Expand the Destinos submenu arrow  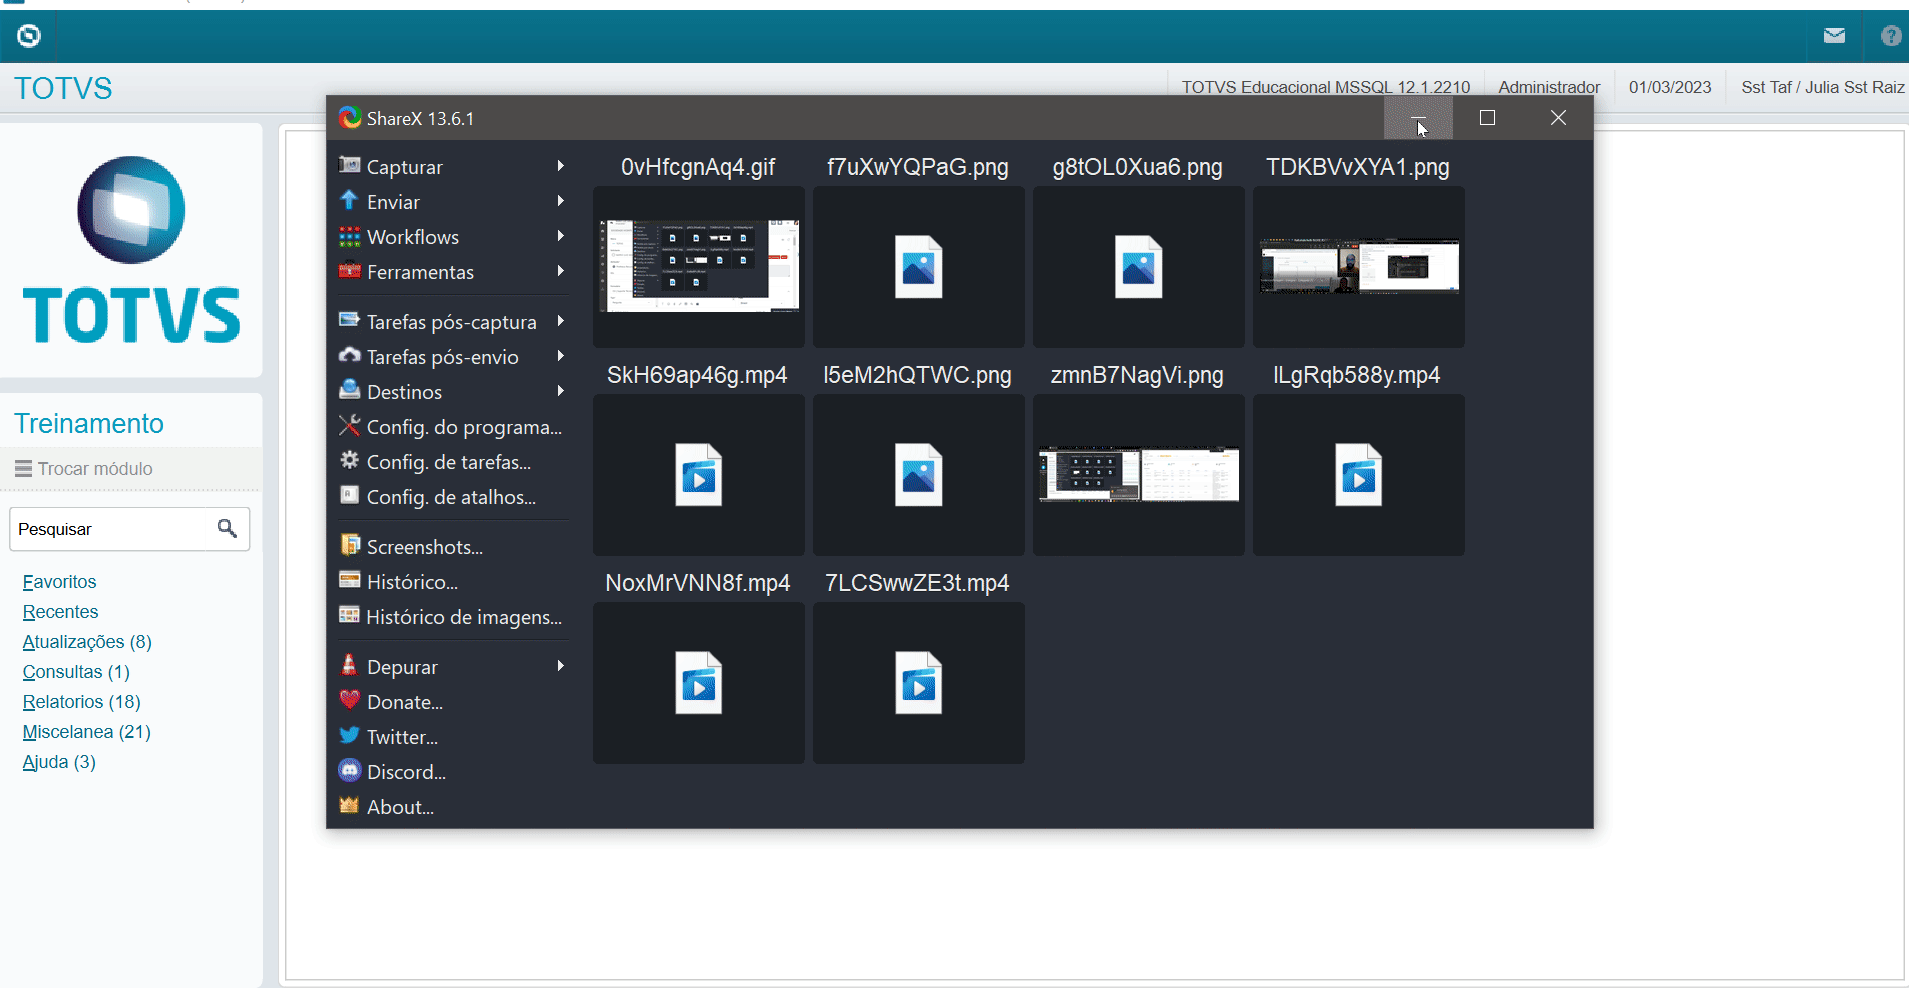click(561, 391)
